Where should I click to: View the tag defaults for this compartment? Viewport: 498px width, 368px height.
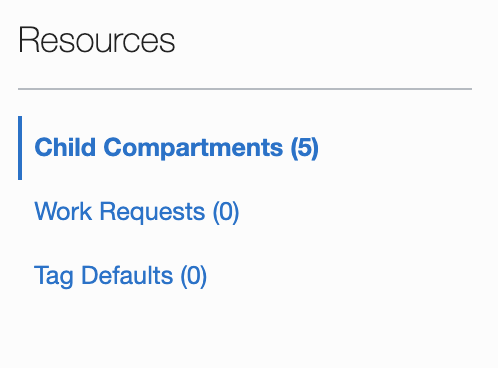tap(120, 276)
